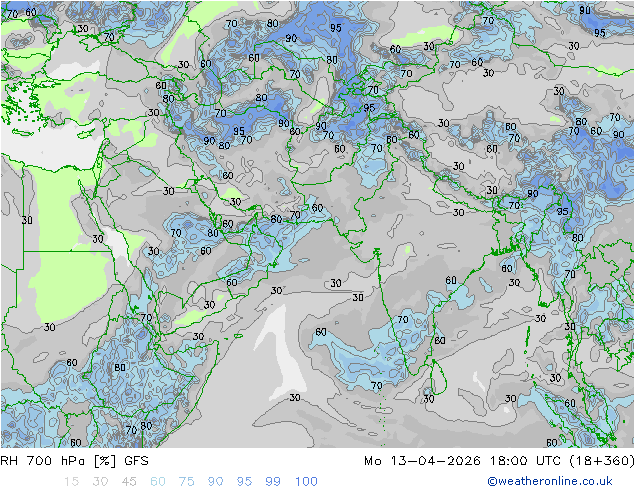Viewport: 634px width, 490px height.
Task: Select the 45 value in the colour legend
Action: point(129,482)
